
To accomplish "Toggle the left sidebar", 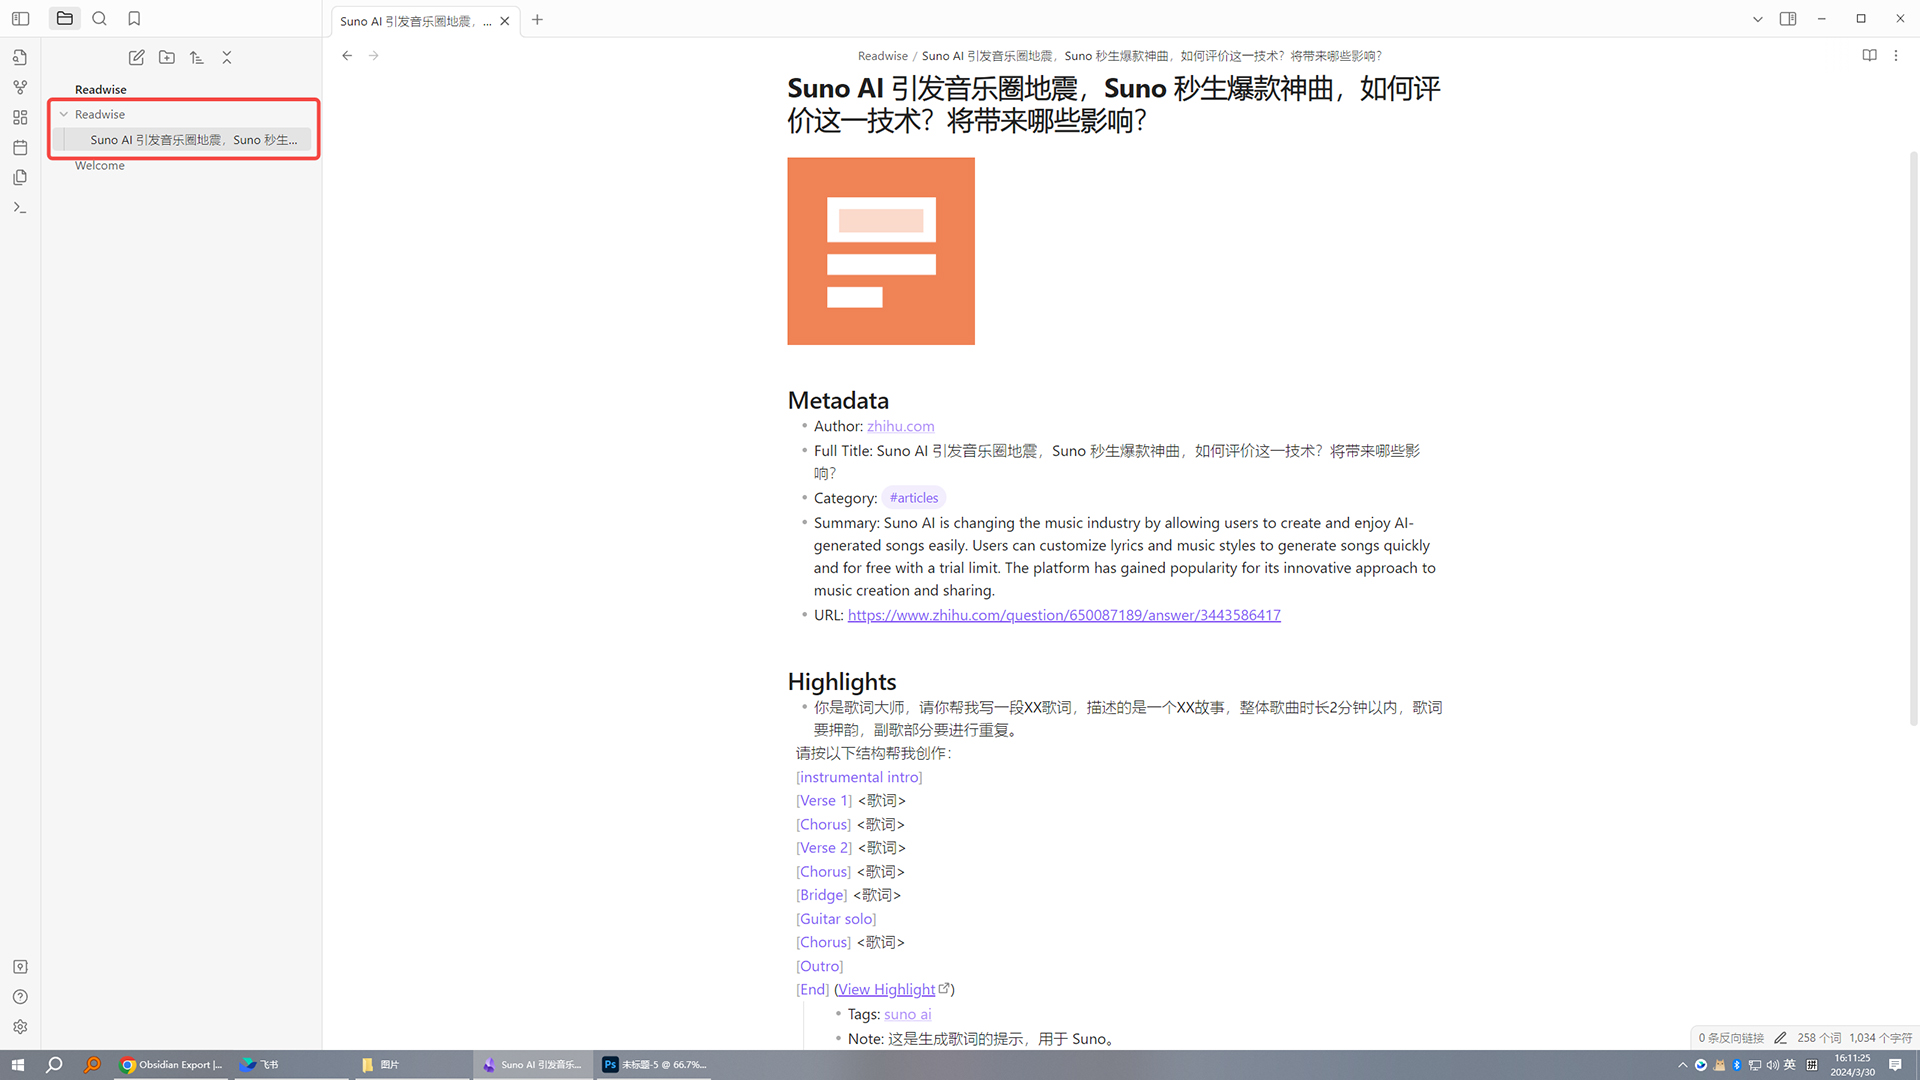I will point(20,18).
